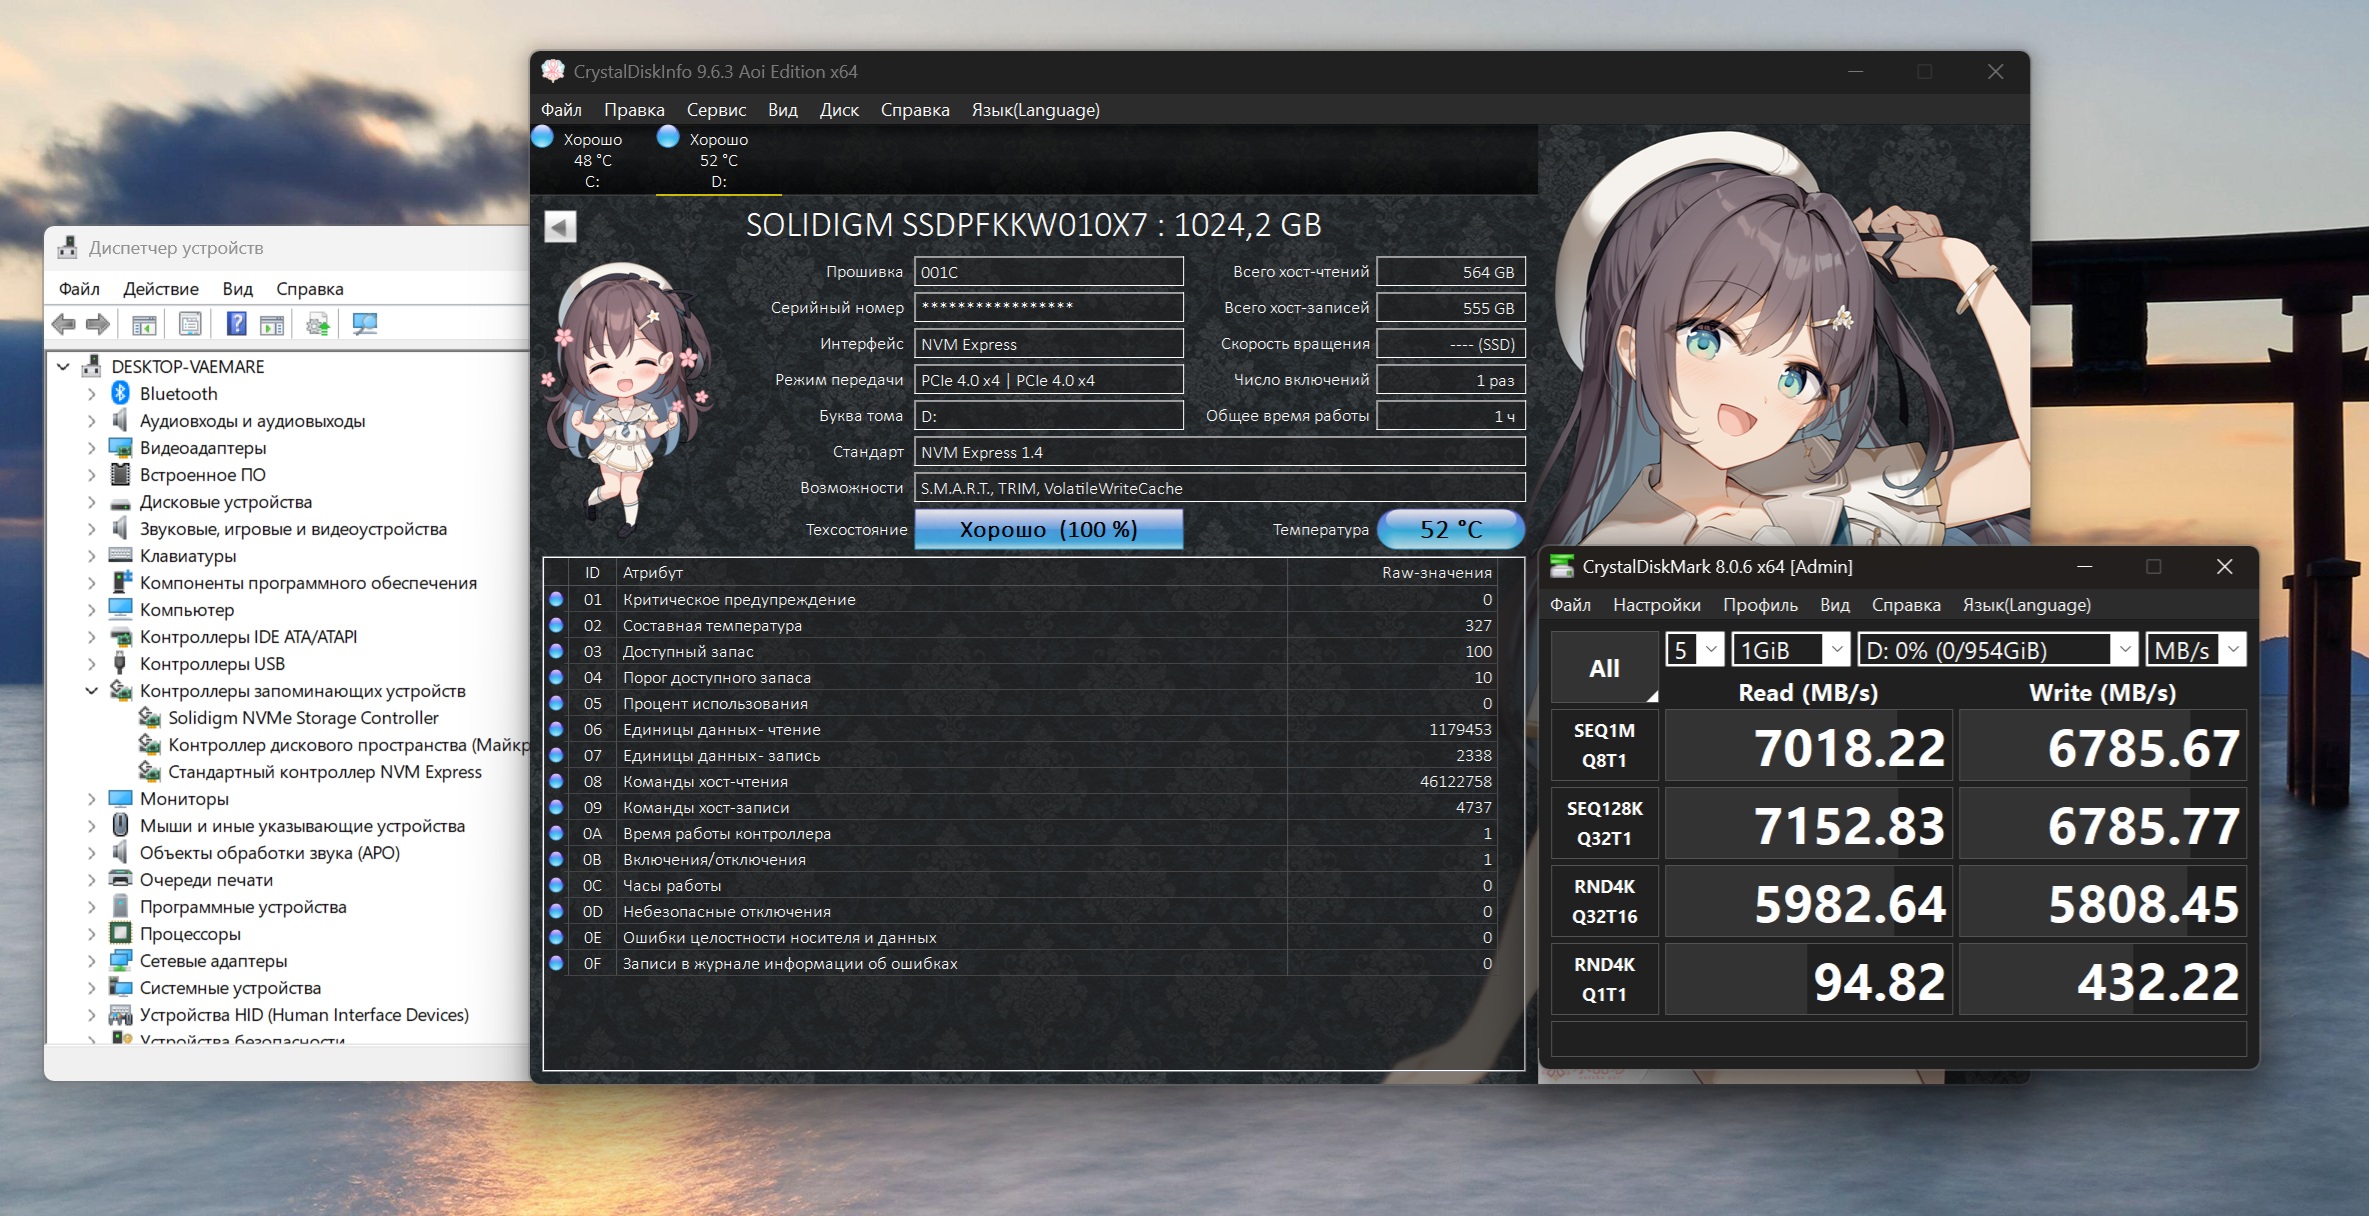
Task: Open the Сервис menu in CrystalDiskInfo
Action: (715, 110)
